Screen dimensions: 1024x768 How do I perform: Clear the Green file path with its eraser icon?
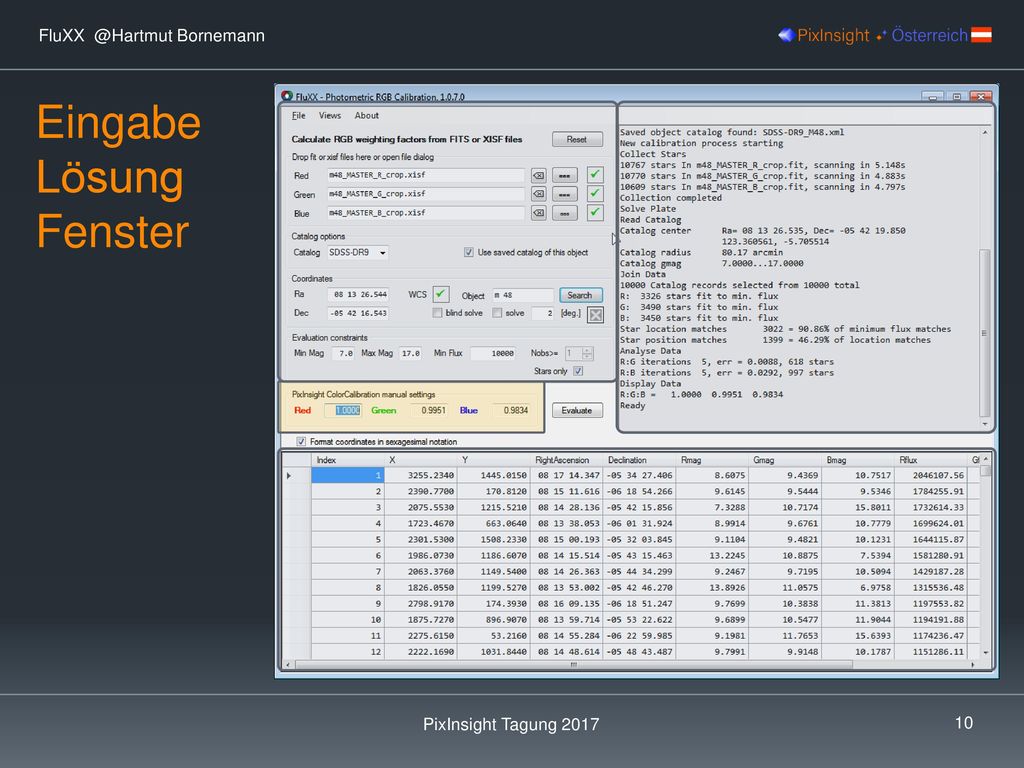[x=539, y=194]
